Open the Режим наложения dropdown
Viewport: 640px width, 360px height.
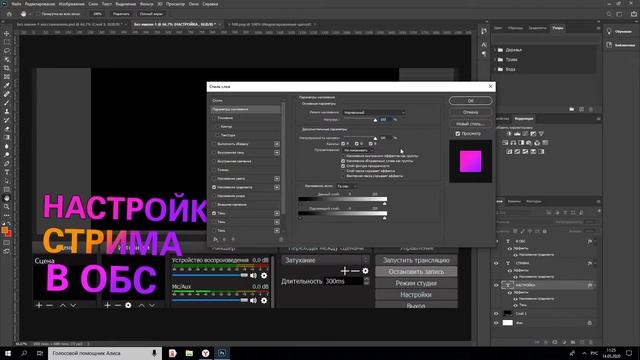[374, 112]
